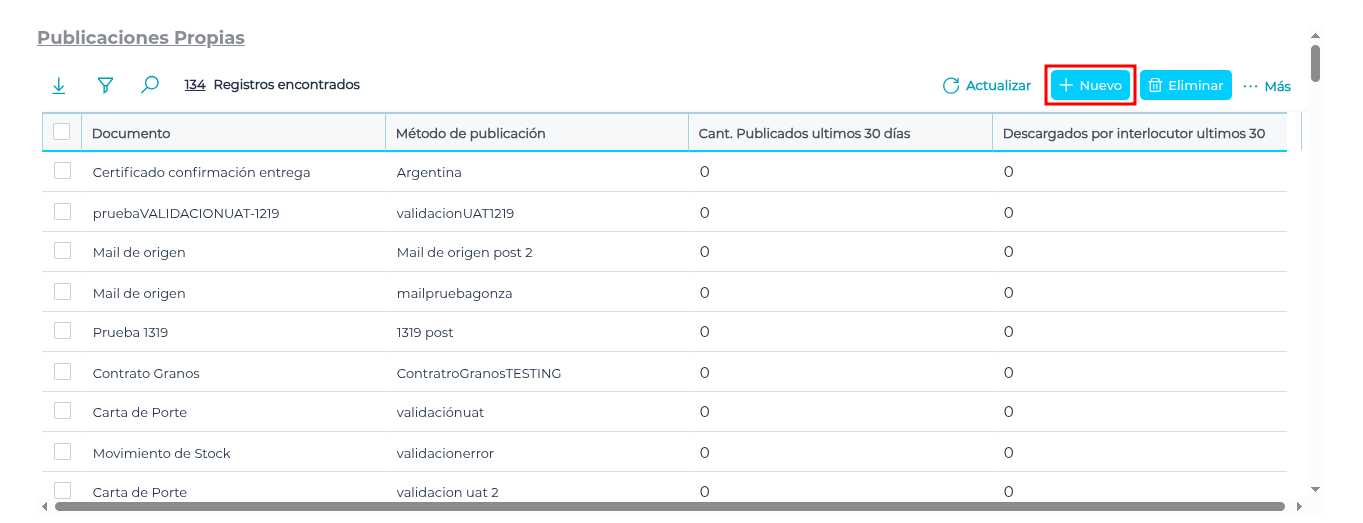Click the magnifying glass search icon

click(x=150, y=86)
